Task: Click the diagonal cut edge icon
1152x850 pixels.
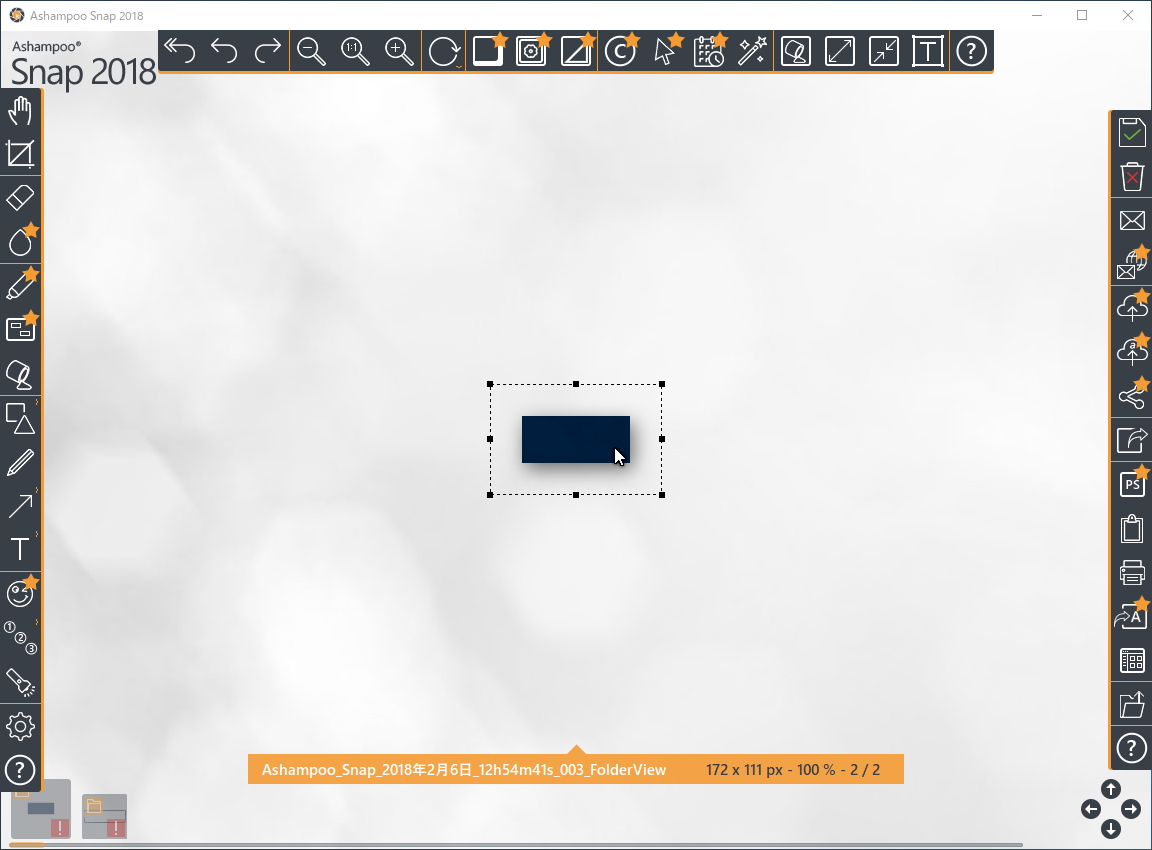Action: click(x=577, y=51)
